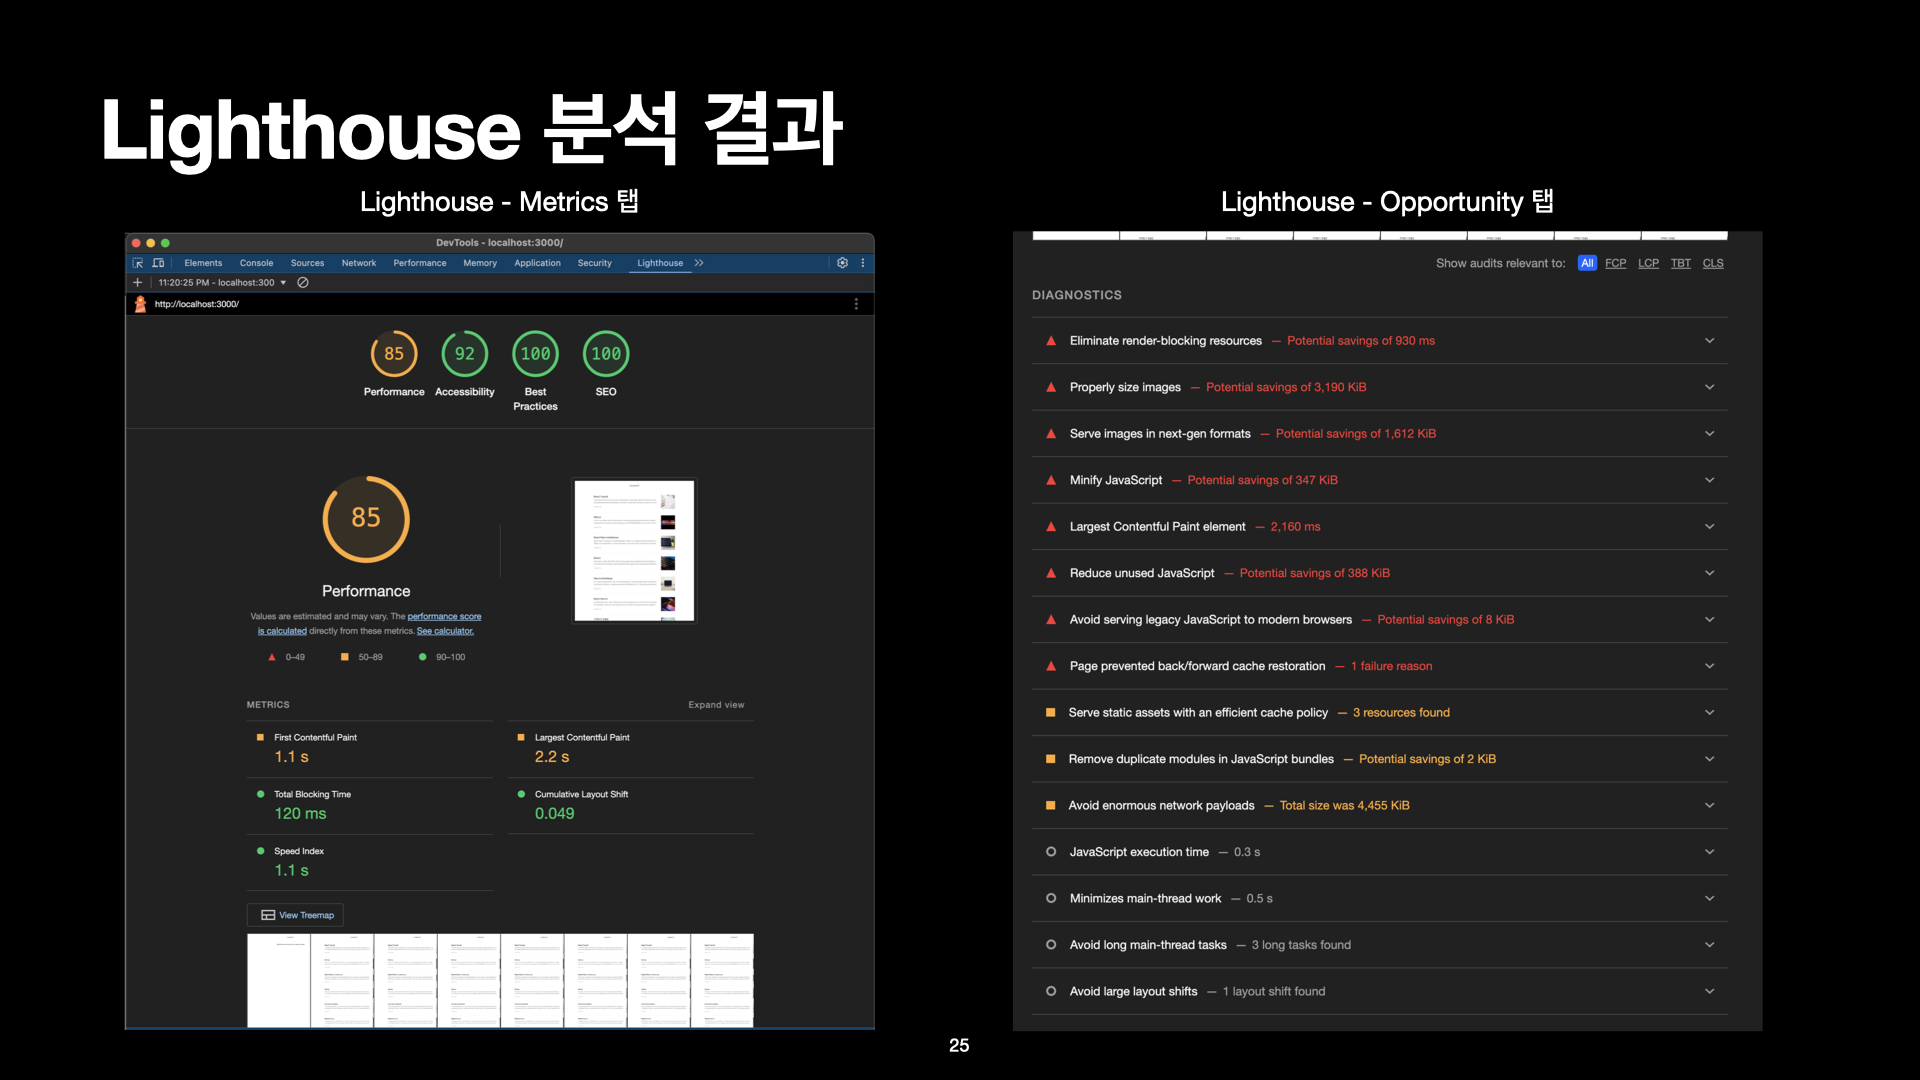
Task: Click the orange Lighthouse logo icon
Action: (x=140, y=304)
